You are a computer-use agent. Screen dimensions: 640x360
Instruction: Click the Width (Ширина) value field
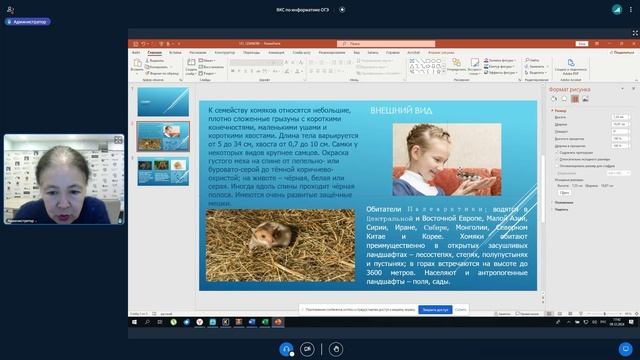pyautogui.click(x=620, y=124)
